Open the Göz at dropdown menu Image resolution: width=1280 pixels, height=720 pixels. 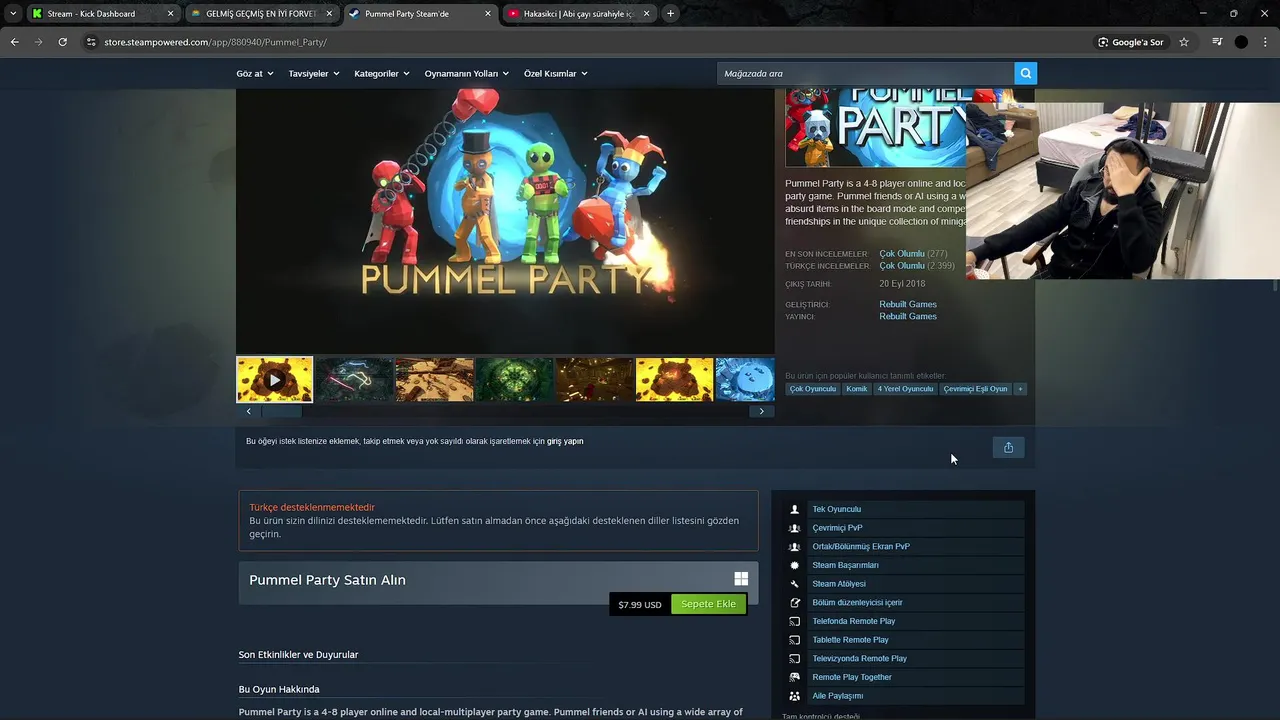pos(254,73)
